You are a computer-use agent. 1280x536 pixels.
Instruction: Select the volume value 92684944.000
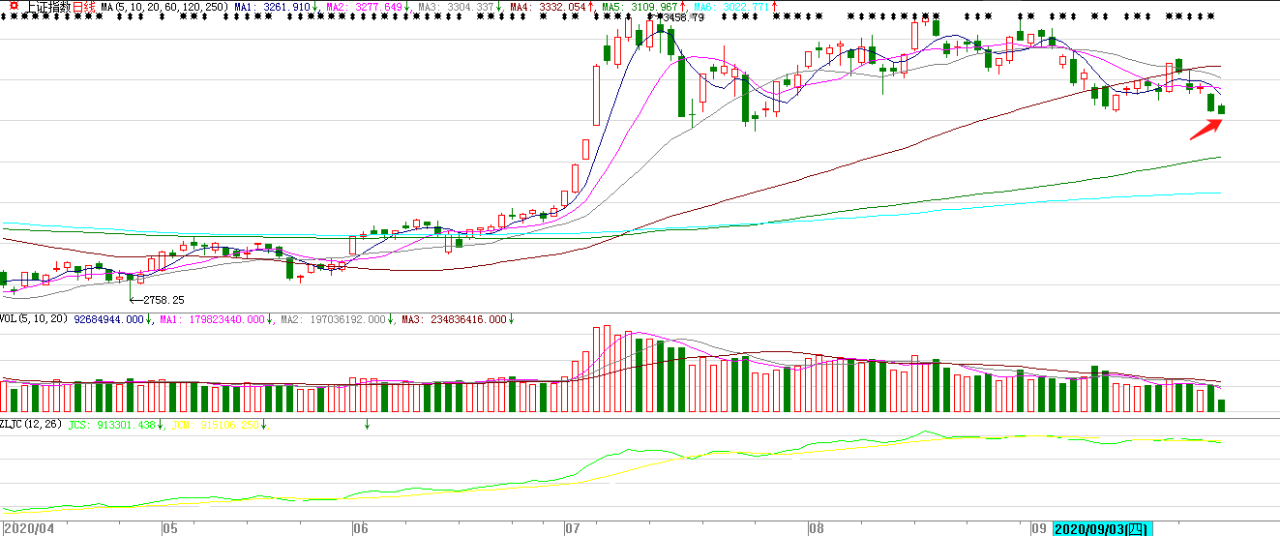pyautogui.click(x=110, y=319)
